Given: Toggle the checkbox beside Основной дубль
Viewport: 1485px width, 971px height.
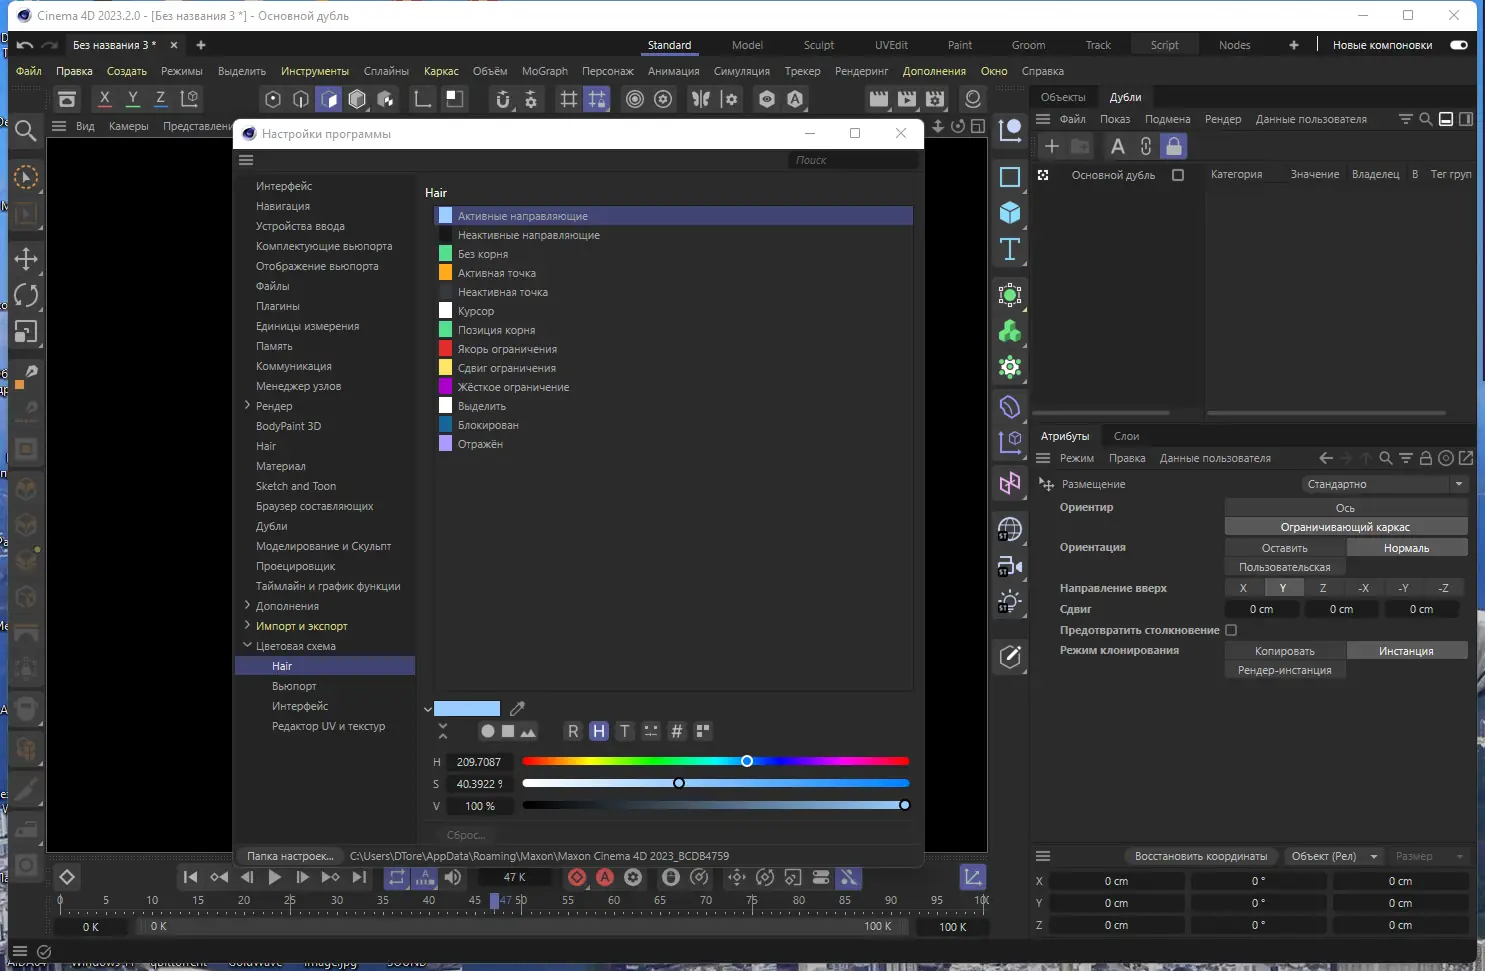Looking at the screenshot, I should [1178, 175].
